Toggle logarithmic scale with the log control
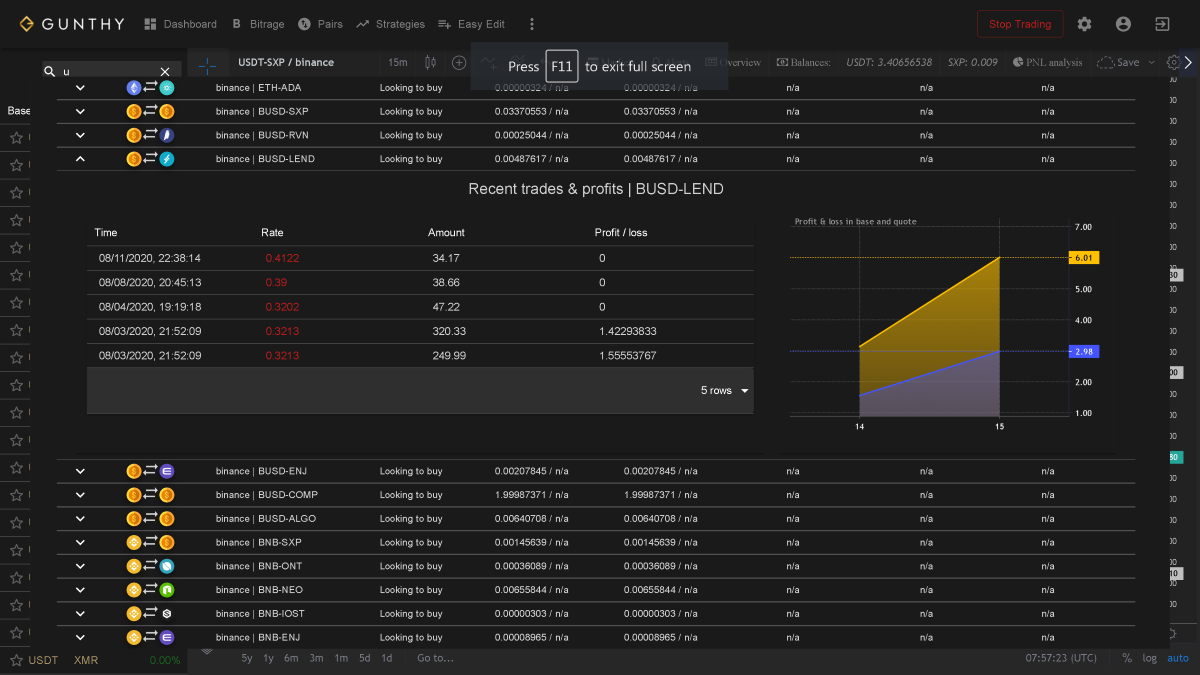This screenshot has width=1200, height=675. [x=1149, y=658]
